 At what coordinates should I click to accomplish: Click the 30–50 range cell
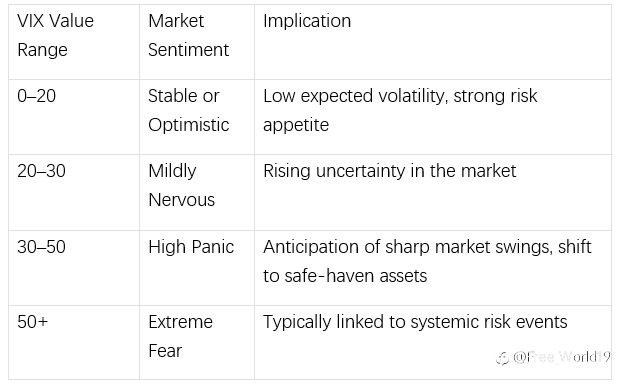74,268
